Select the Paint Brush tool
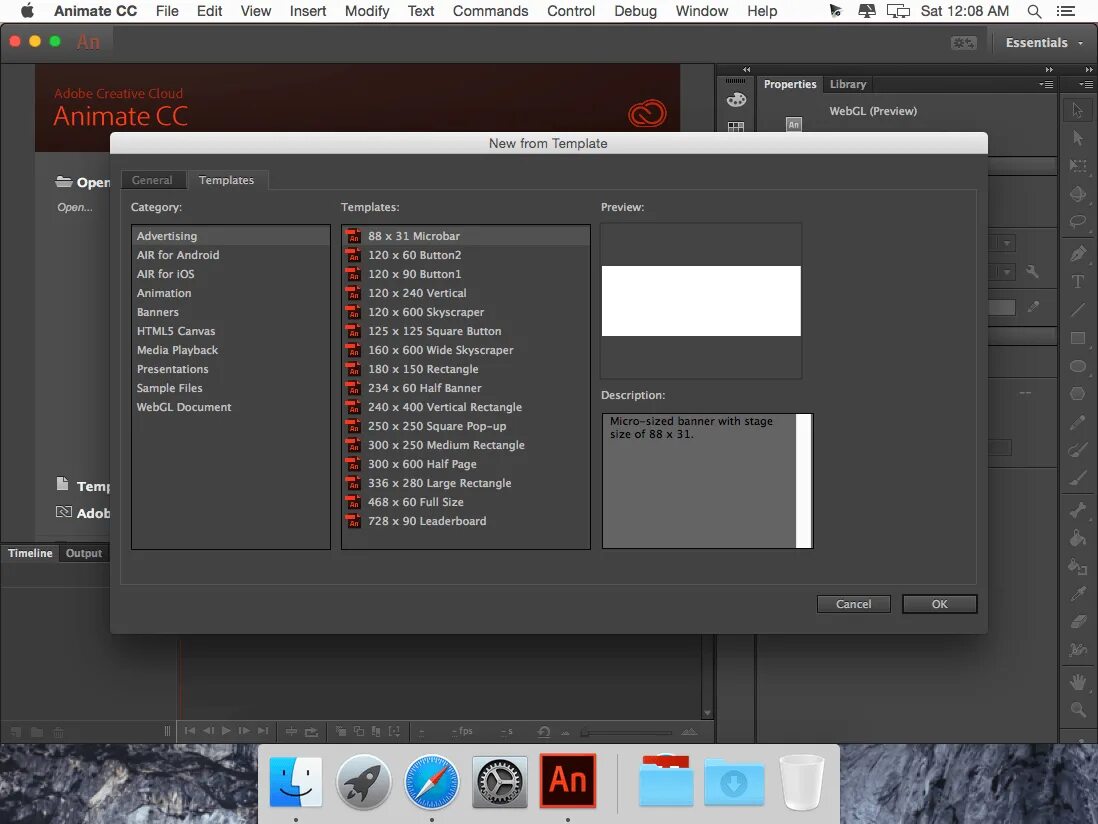 tap(1078, 450)
